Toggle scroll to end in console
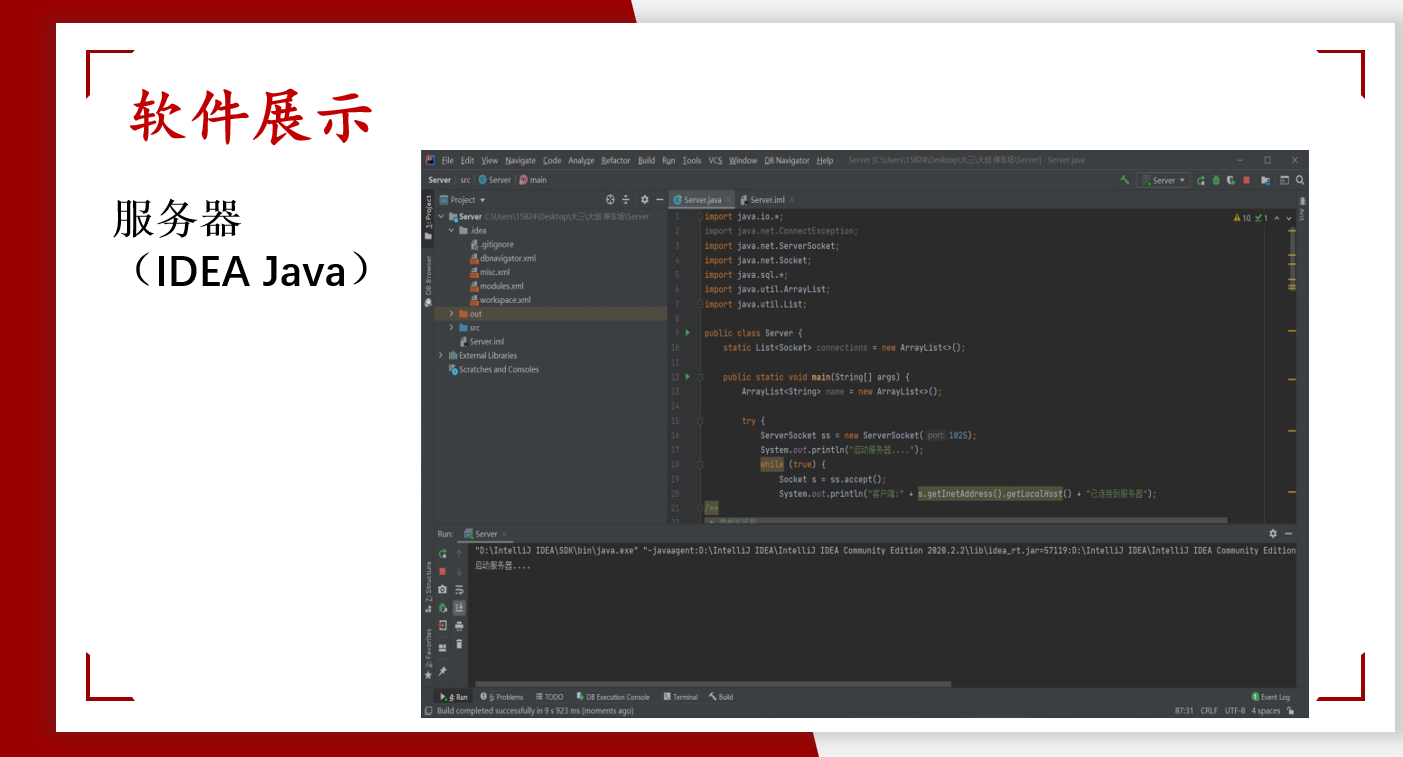Image resolution: width=1403 pixels, height=757 pixels. pyautogui.click(x=459, y=607)
